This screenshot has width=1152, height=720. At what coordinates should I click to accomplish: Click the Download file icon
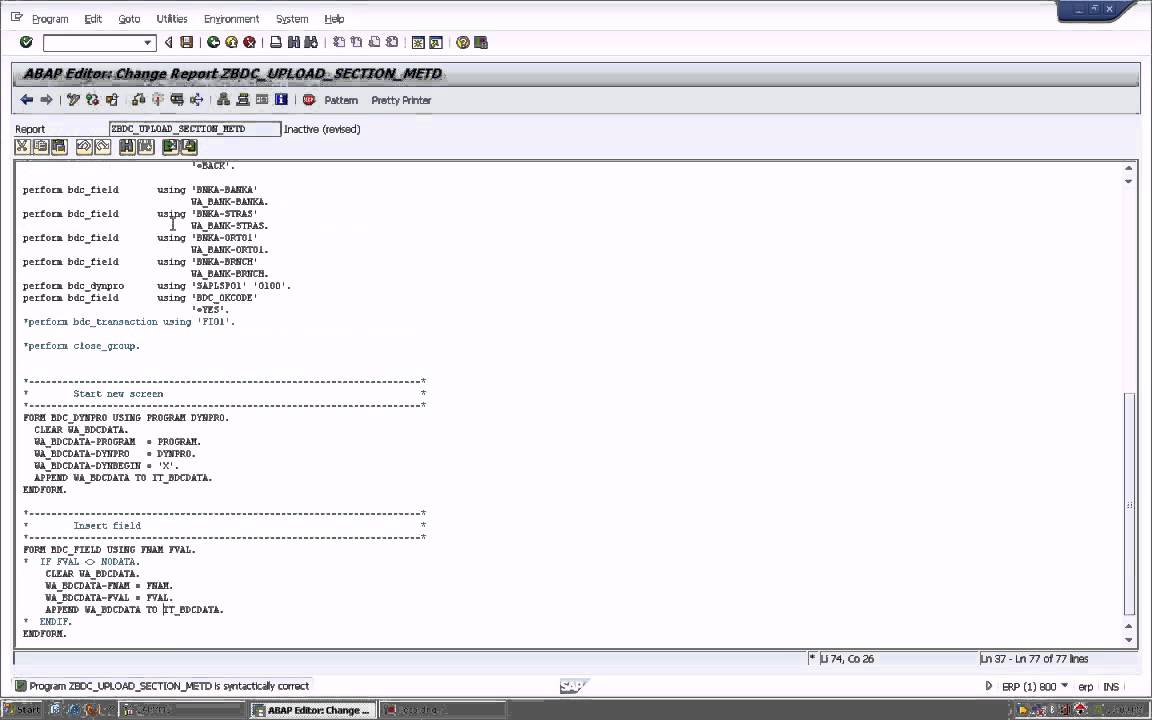[x=189, y=147]
